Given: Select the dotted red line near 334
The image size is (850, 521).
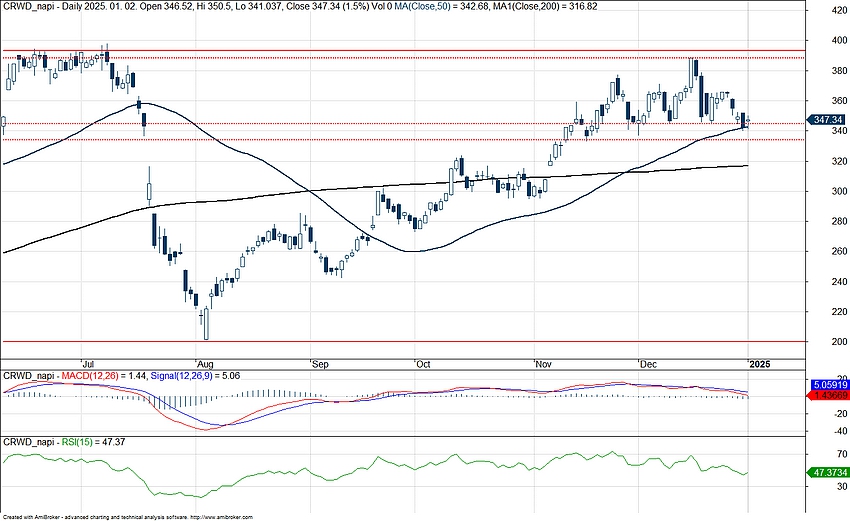Looking at the screenshot, I should [x=402, y=139].
